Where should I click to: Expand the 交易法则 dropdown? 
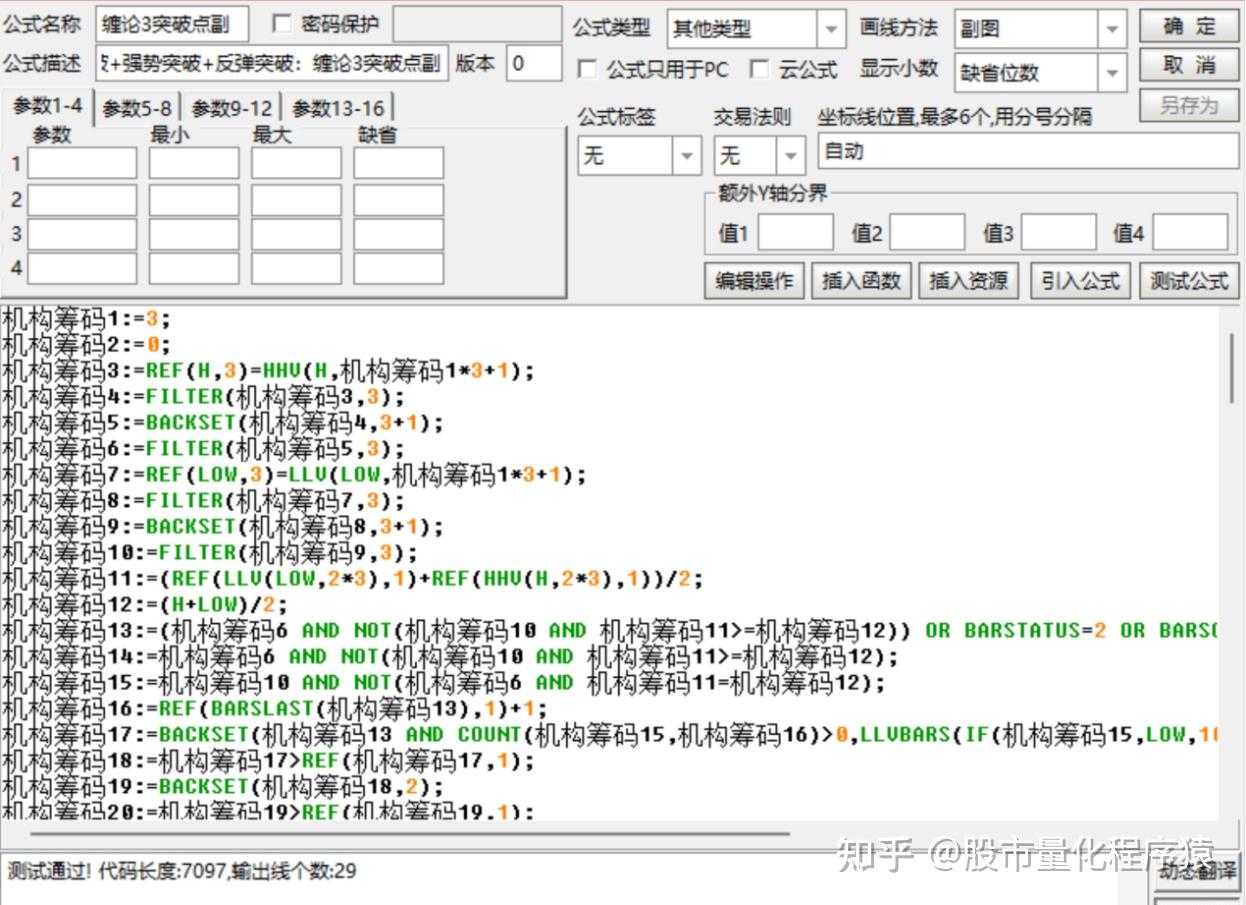(792, 156)
